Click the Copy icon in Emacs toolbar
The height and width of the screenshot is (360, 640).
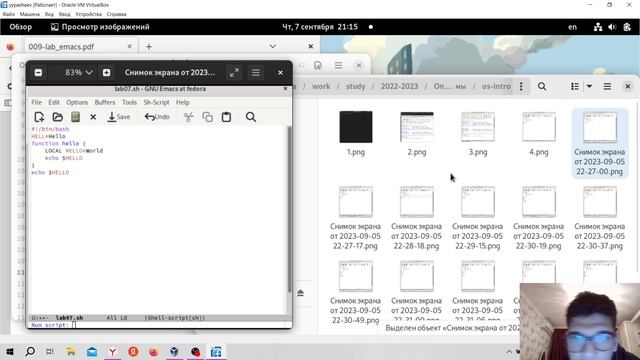point(207,117)
